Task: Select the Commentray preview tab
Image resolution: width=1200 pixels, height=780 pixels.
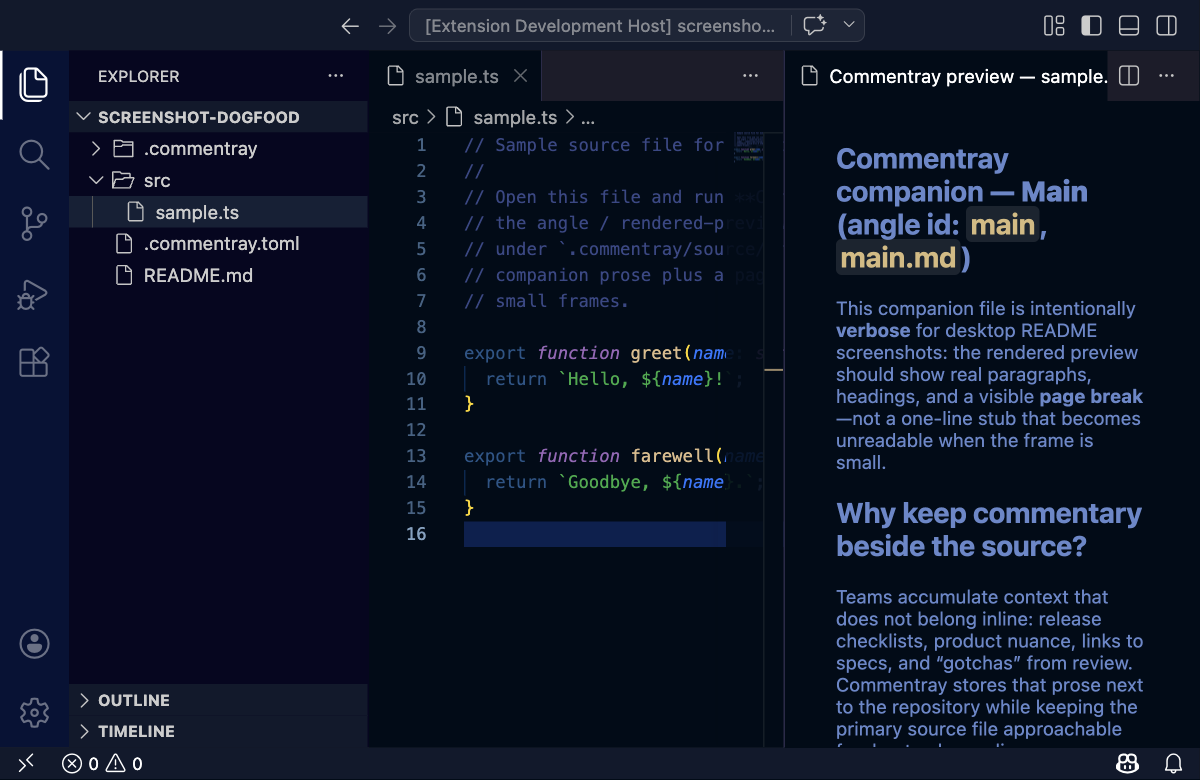Action: pyautogui.click(x=947, y=76)
